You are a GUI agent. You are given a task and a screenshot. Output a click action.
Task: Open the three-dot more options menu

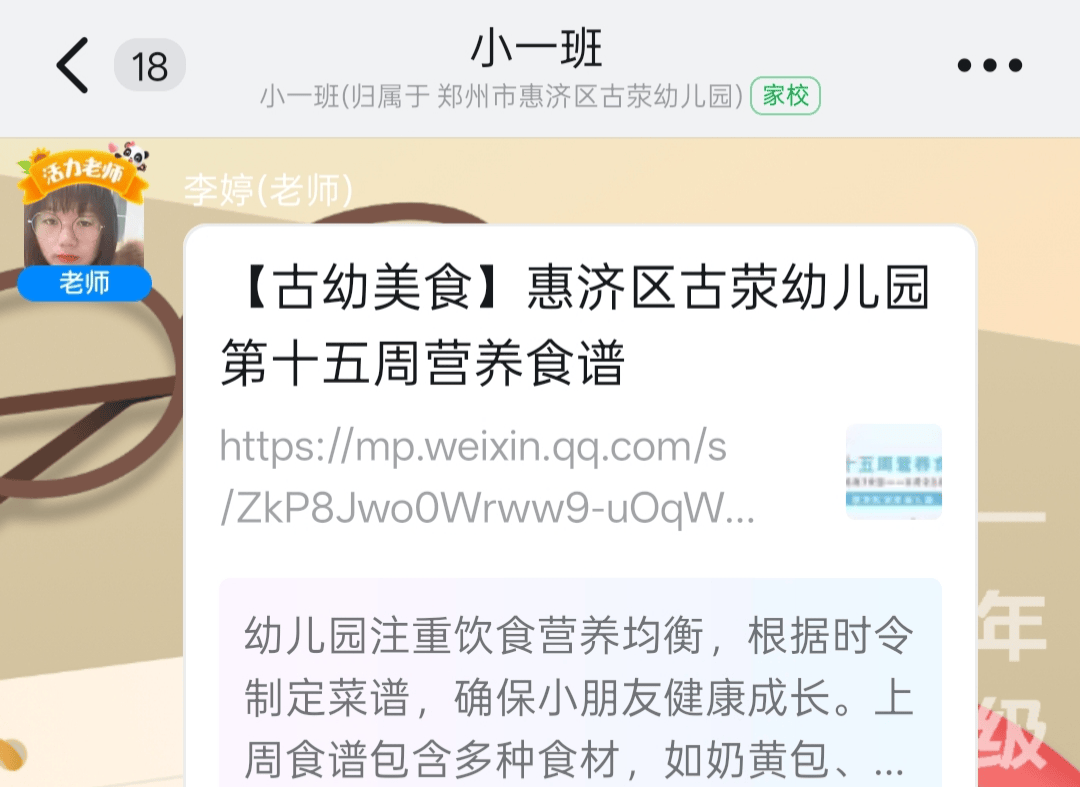(990, 65)
